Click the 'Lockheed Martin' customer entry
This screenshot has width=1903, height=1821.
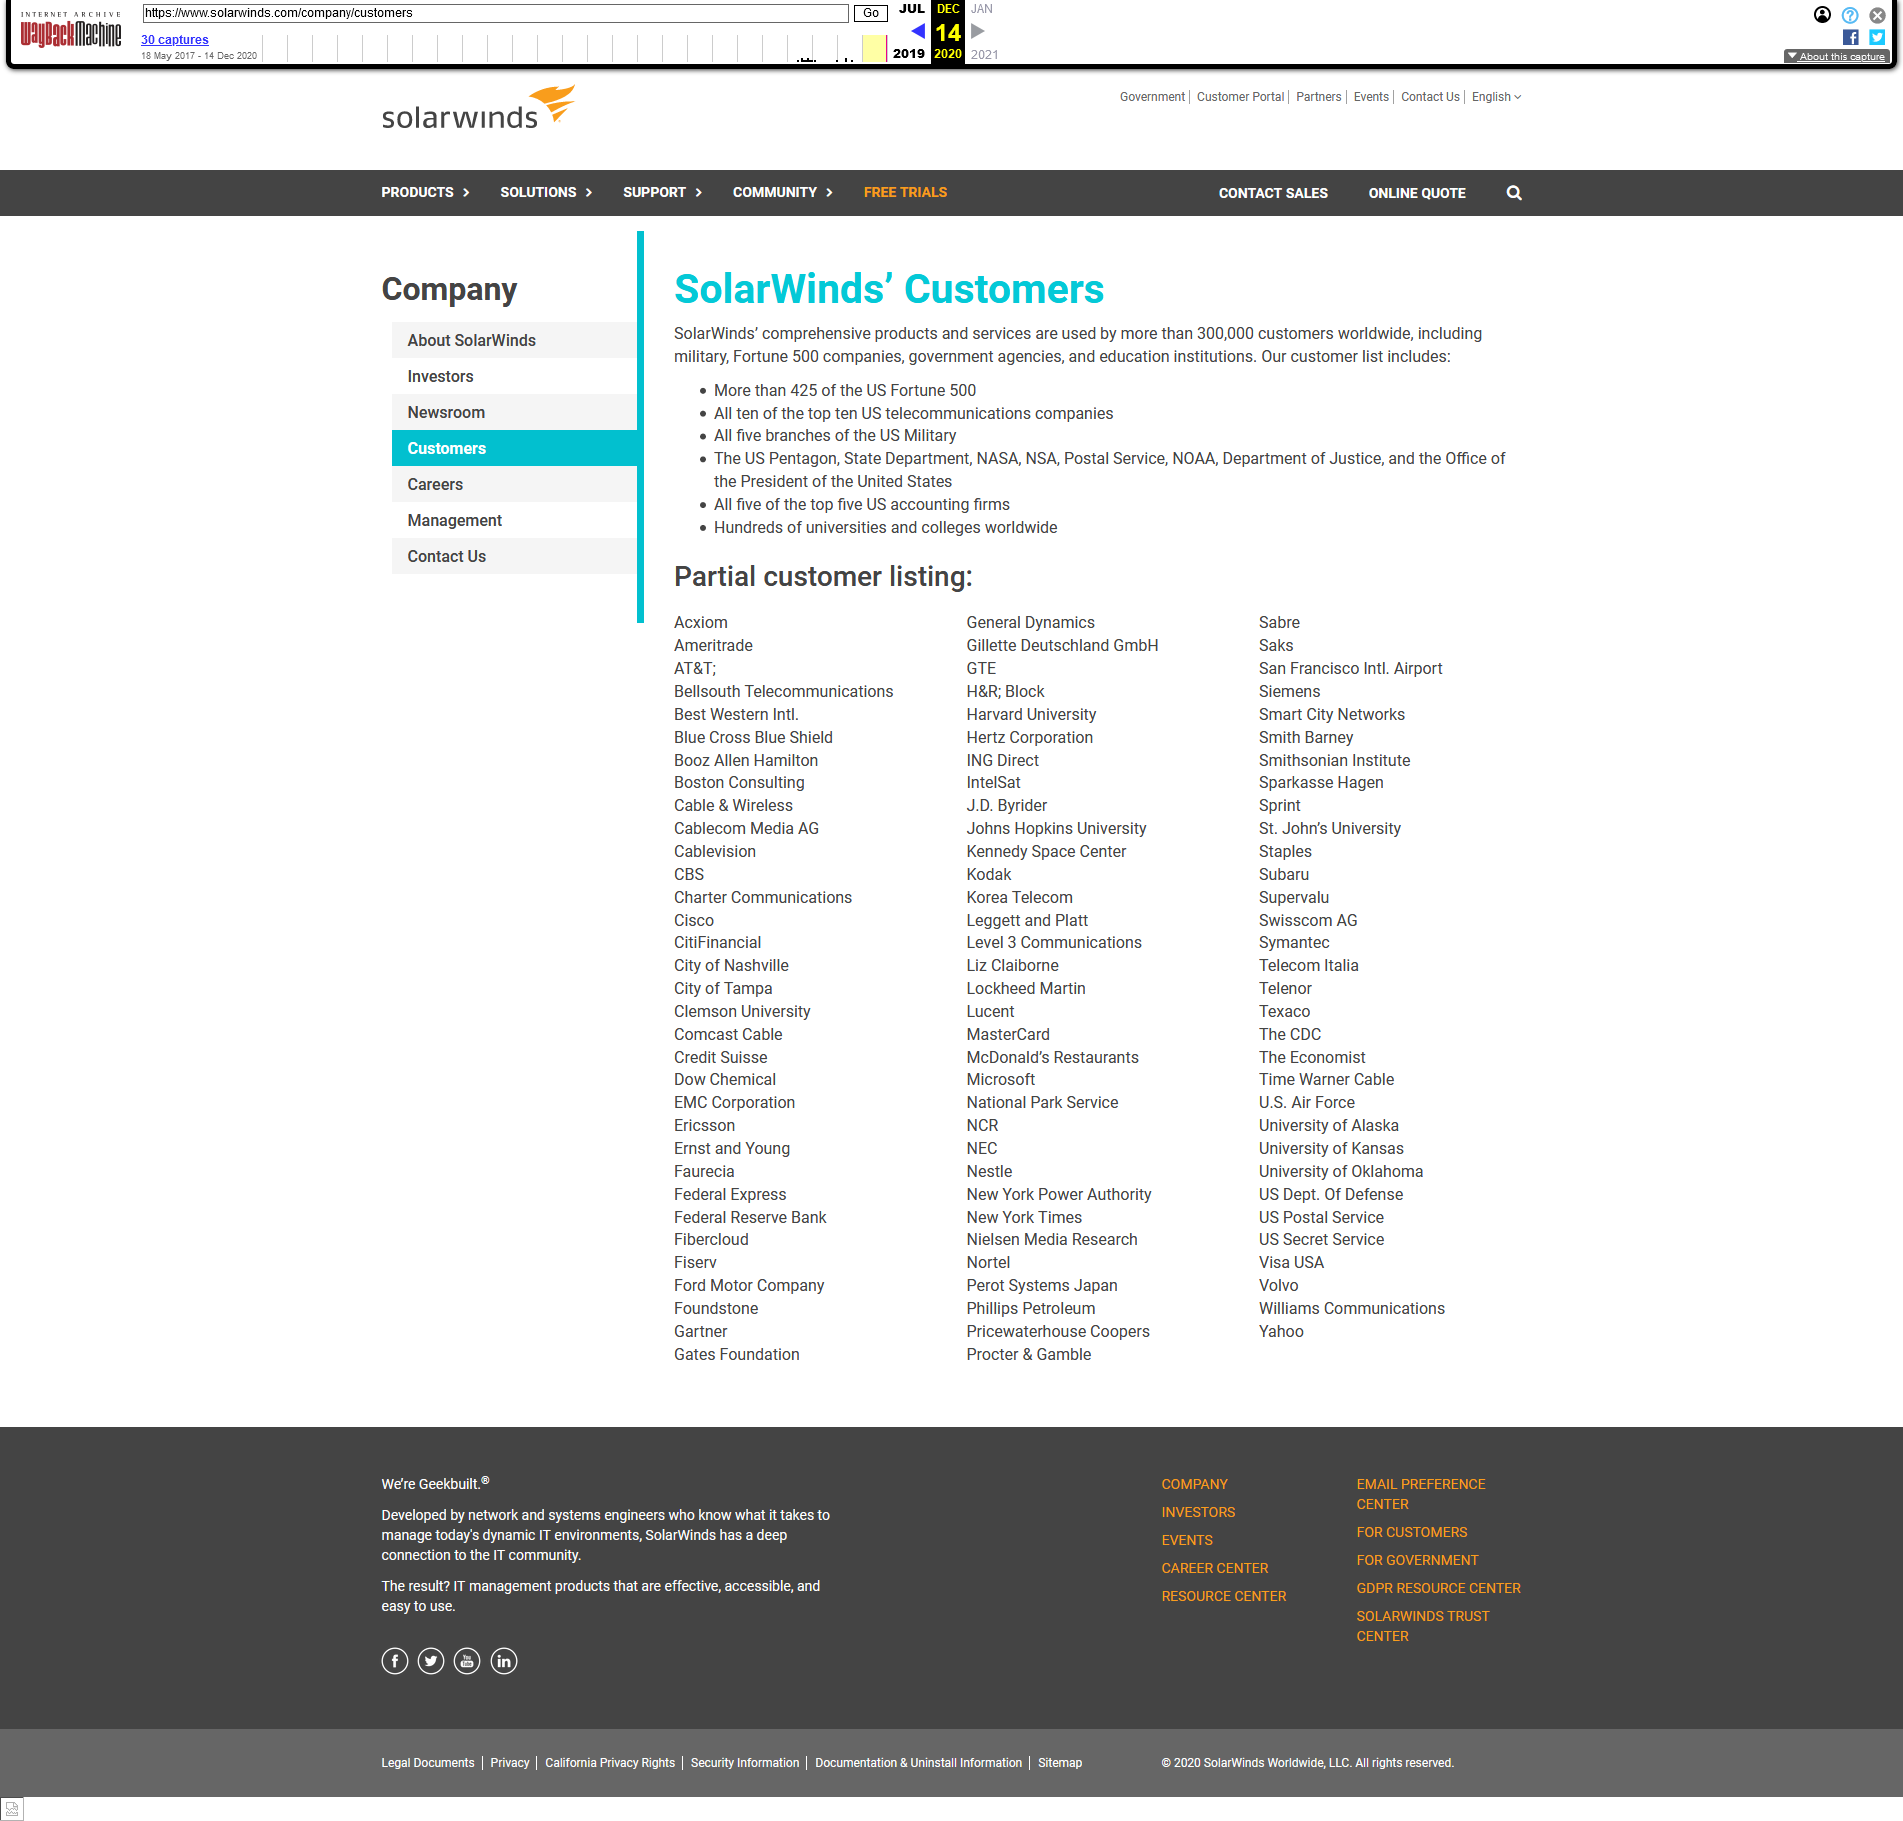tap(1025, 988)
